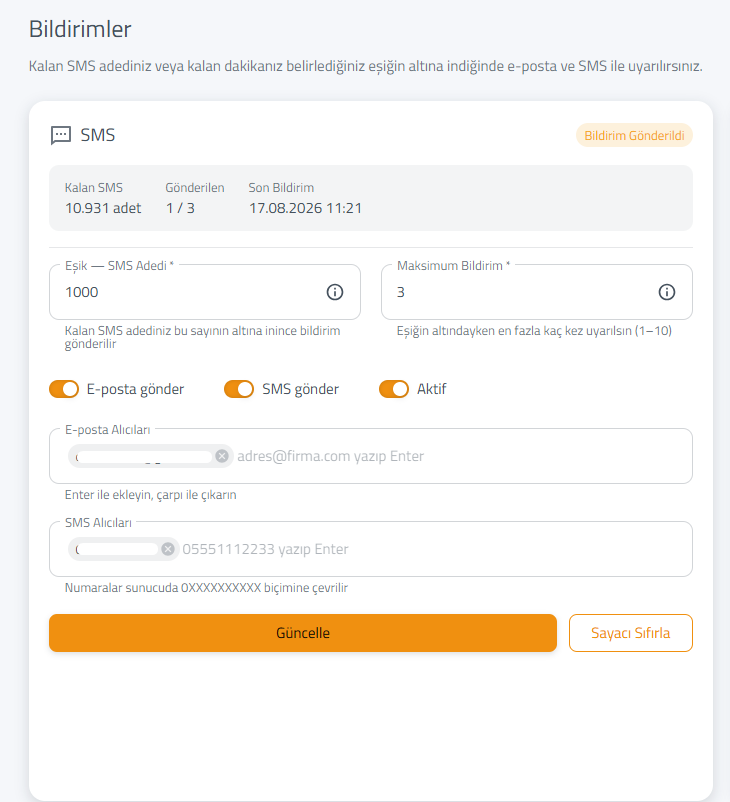Disable the Aktif switch
Image resolution: width=730 pixels, height=802 pixels.
tap(394, 389)
